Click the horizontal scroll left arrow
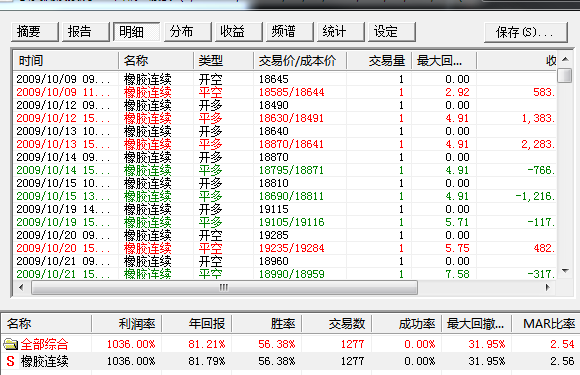The image size is (580, 375). (x=21, y=287)
